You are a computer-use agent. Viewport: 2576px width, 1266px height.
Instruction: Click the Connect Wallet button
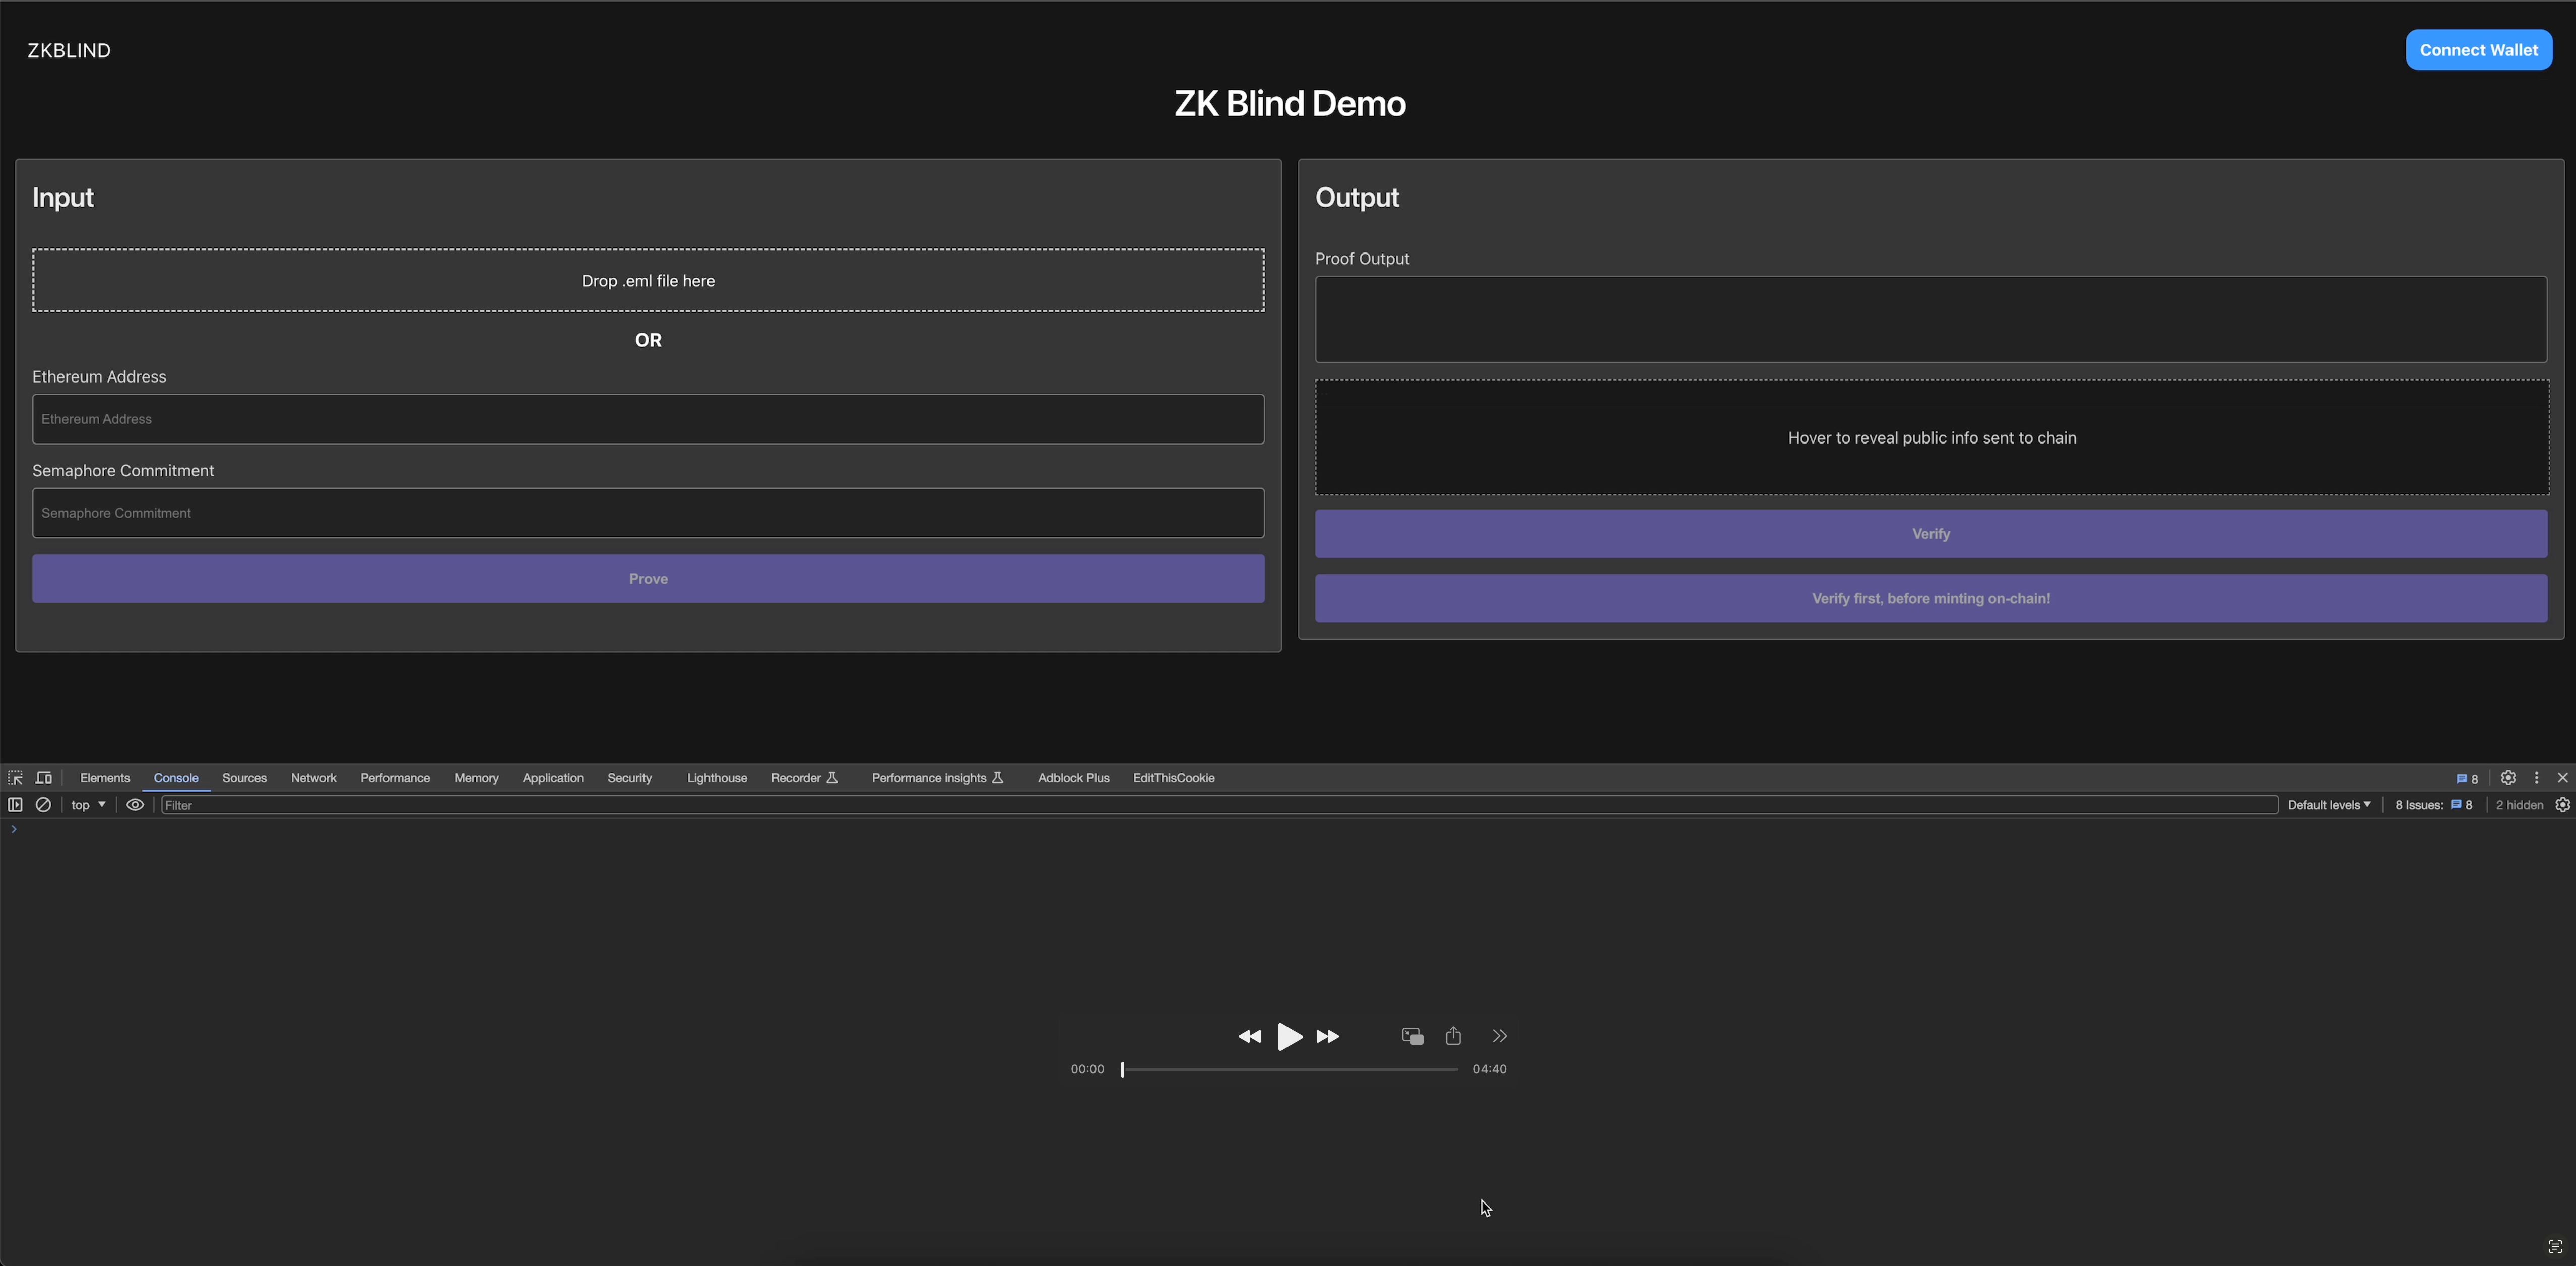[x=2478, y=50]
